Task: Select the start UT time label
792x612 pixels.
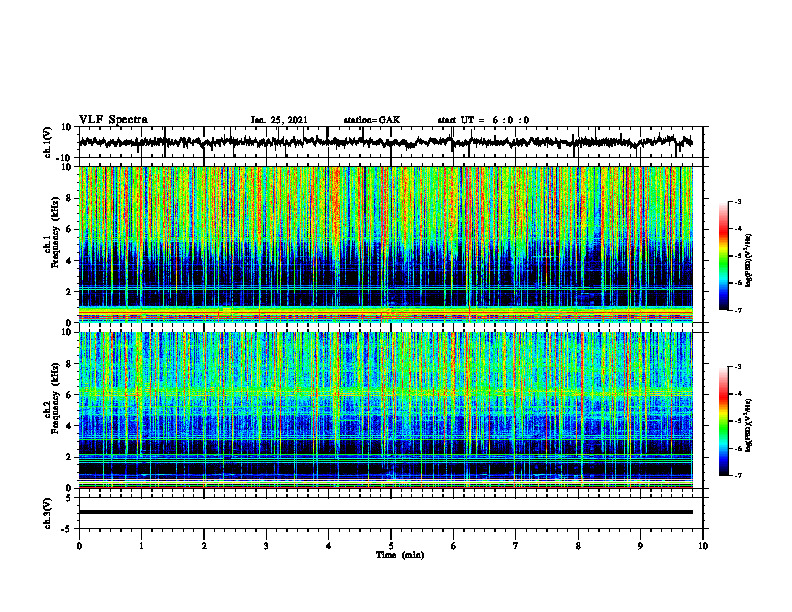Action: 483,120
